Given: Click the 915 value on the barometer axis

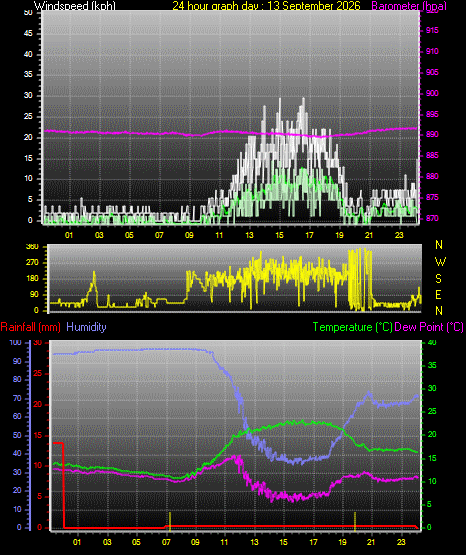Looking at the screenshot, I should pos(432,30).
